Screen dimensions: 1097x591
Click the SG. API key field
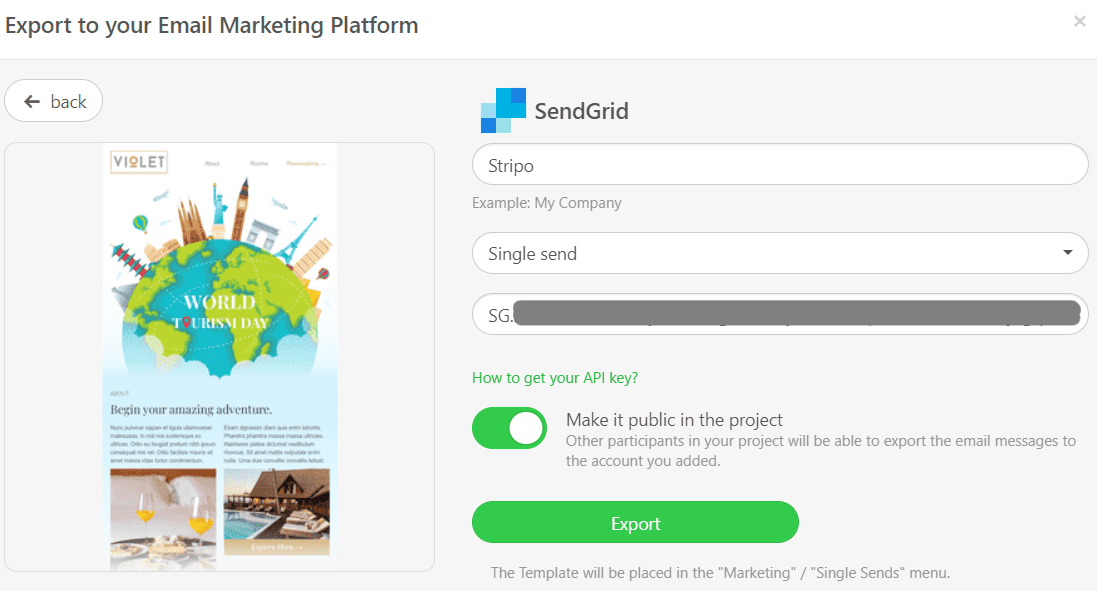[x=780, y=314]
